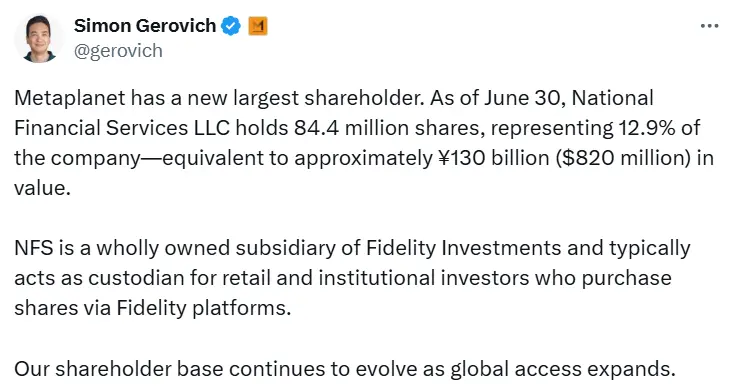Viewport: 735px width, 386px height.
Task: Visit the @gerovich handle link
Action: pos(118,51)
